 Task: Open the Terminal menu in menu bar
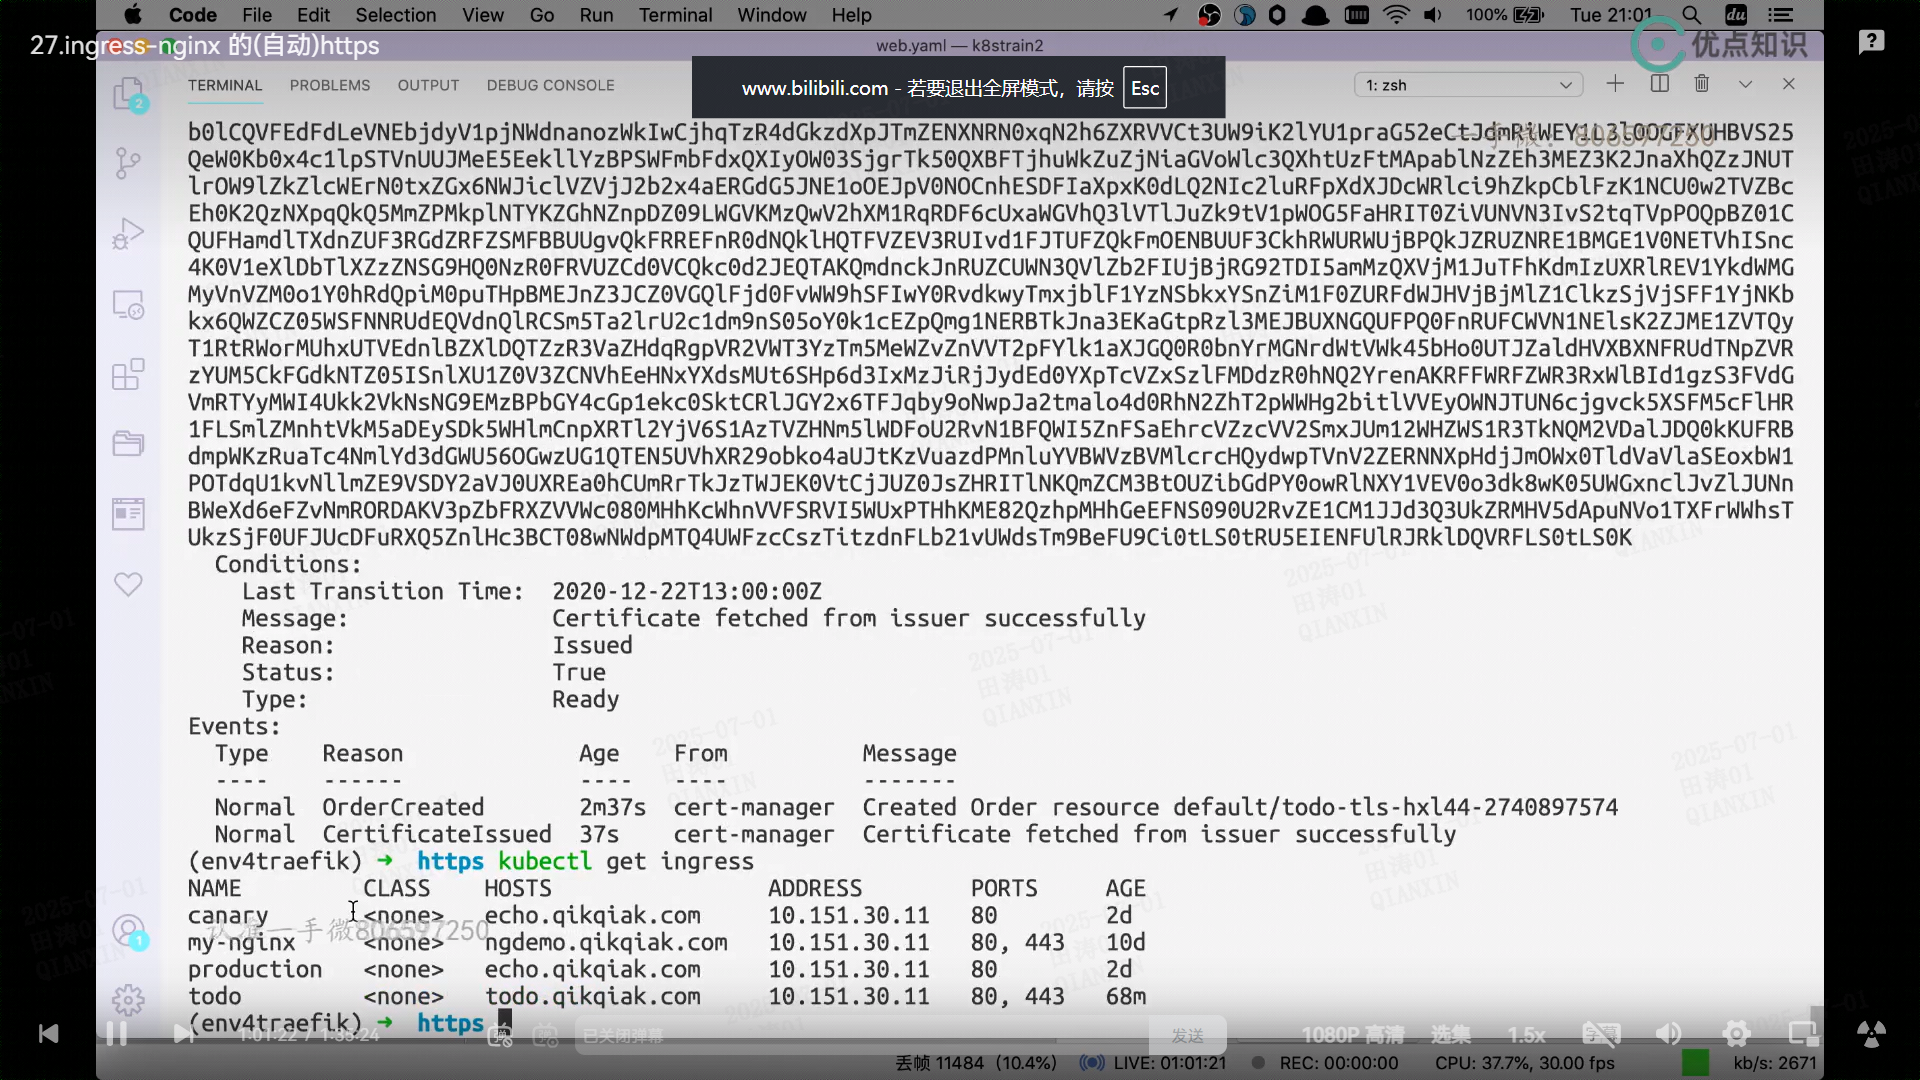tap(675, 15)
